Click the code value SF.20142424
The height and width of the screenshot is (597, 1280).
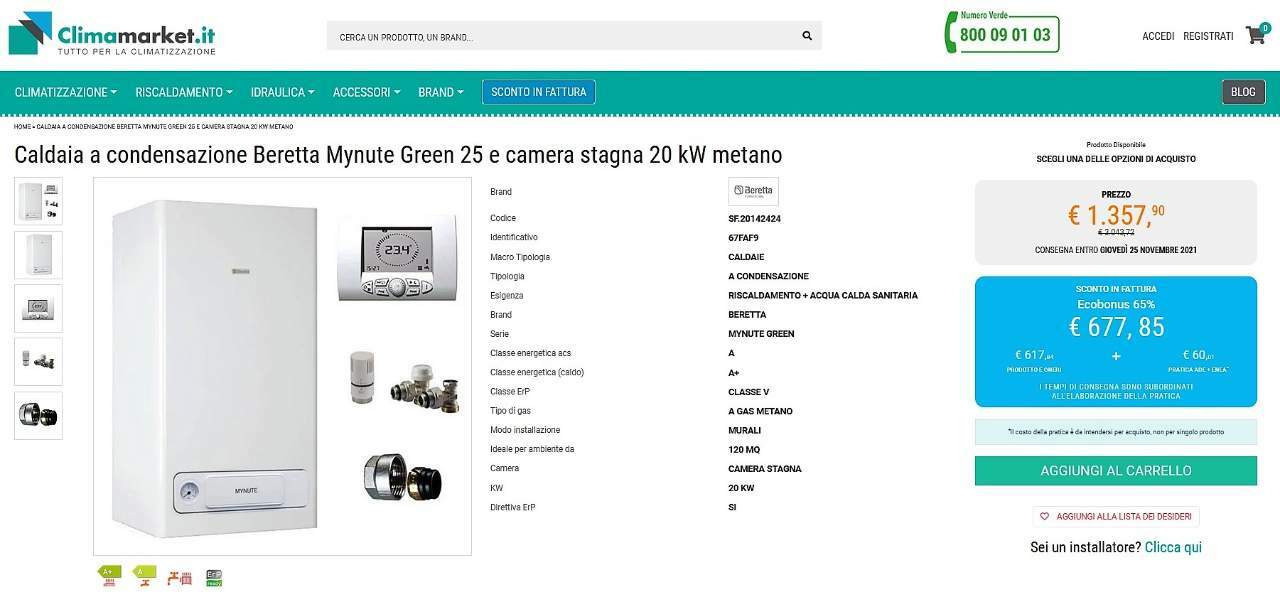point(755,218)
